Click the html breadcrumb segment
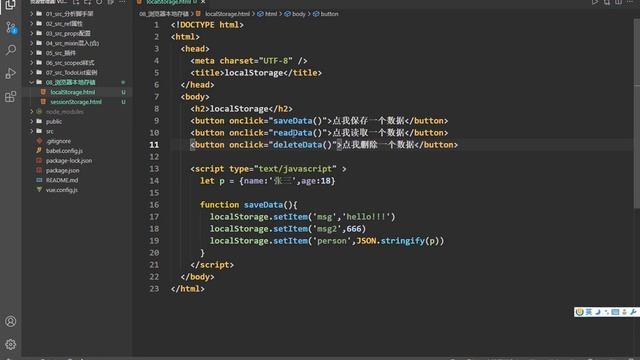The height and width of the screenshot is (360, 640). (271, 14)
